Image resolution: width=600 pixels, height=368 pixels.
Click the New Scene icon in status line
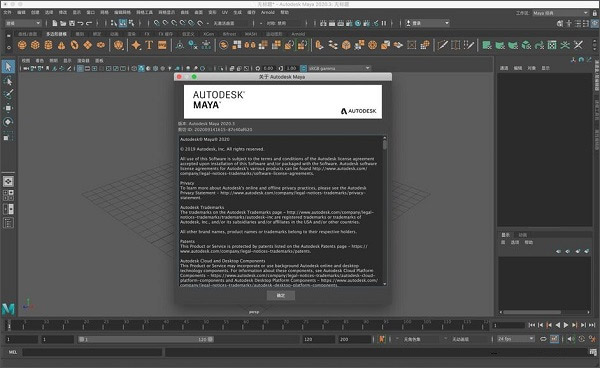[55, 23]
